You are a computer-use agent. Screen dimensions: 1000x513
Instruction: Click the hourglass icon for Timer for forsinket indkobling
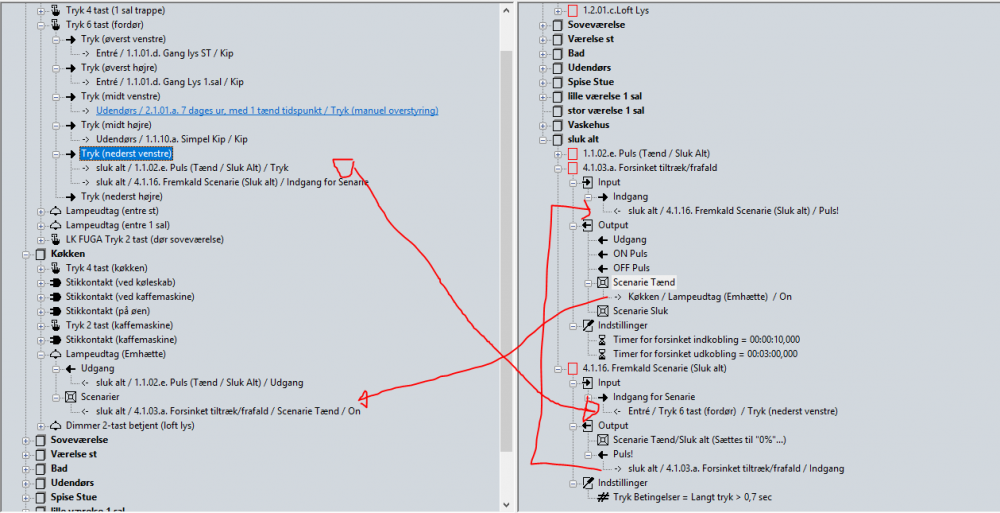tap(602, 340)
